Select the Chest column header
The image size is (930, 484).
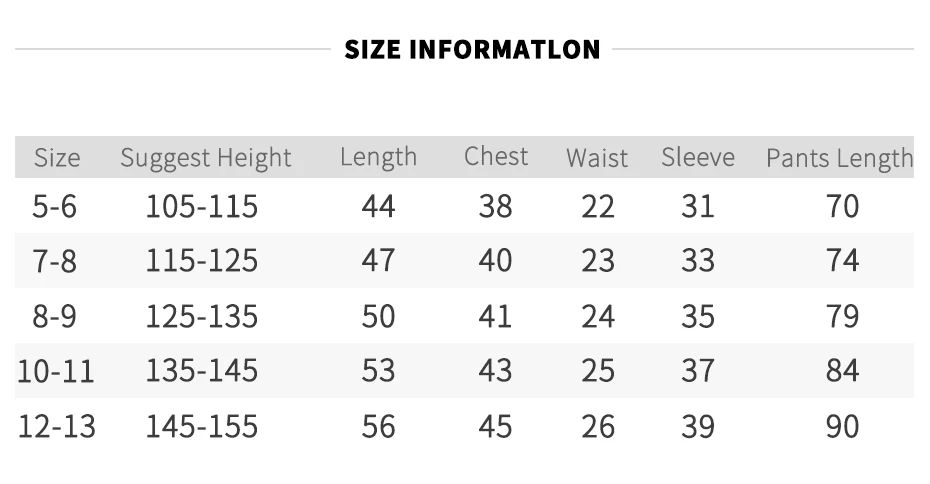click(496, 157)
